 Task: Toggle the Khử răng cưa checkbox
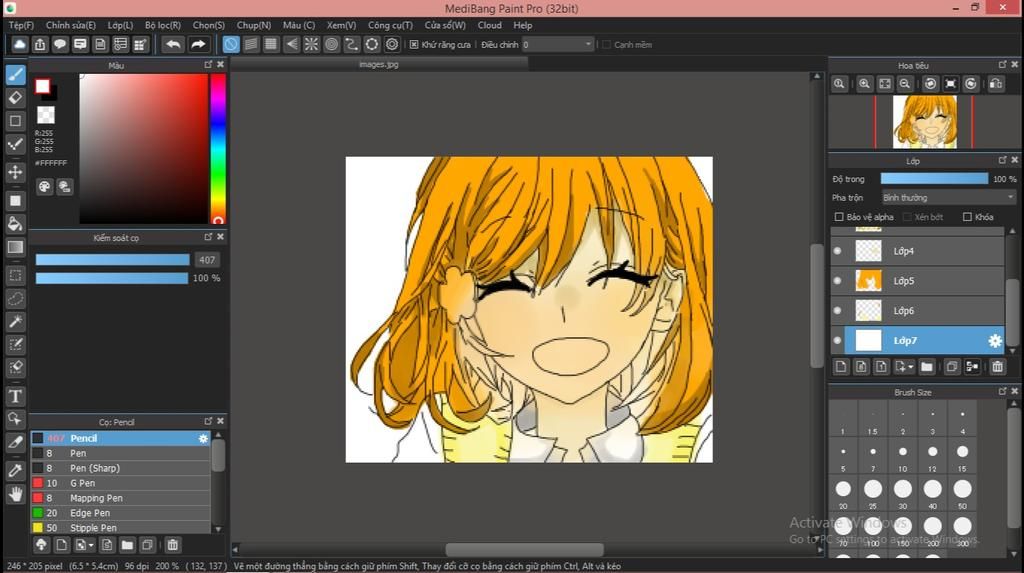pyautogui.click(x=415, y=44)
